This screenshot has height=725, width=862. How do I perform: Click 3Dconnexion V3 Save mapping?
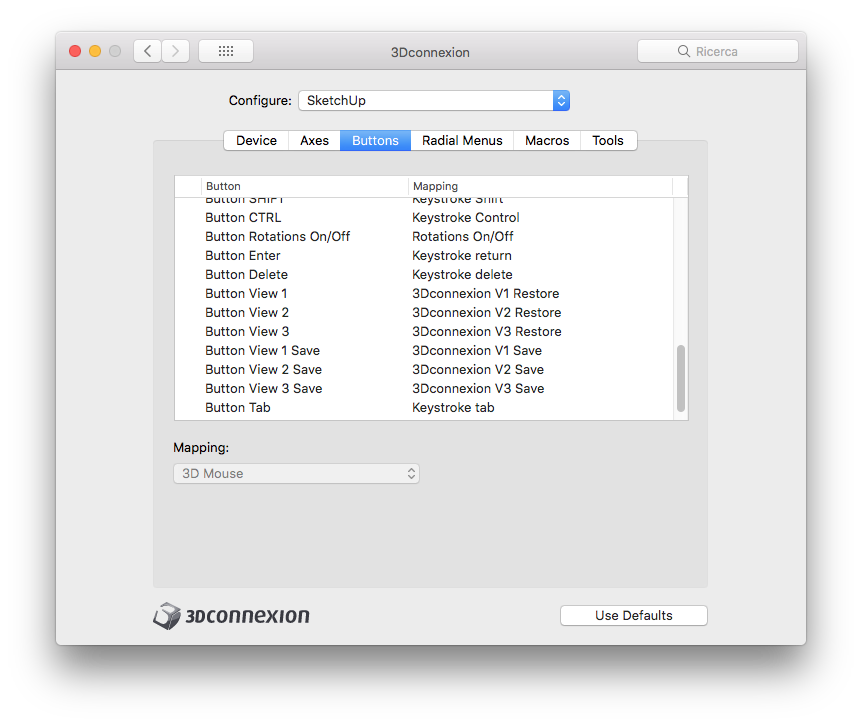[x=478, y=389]
